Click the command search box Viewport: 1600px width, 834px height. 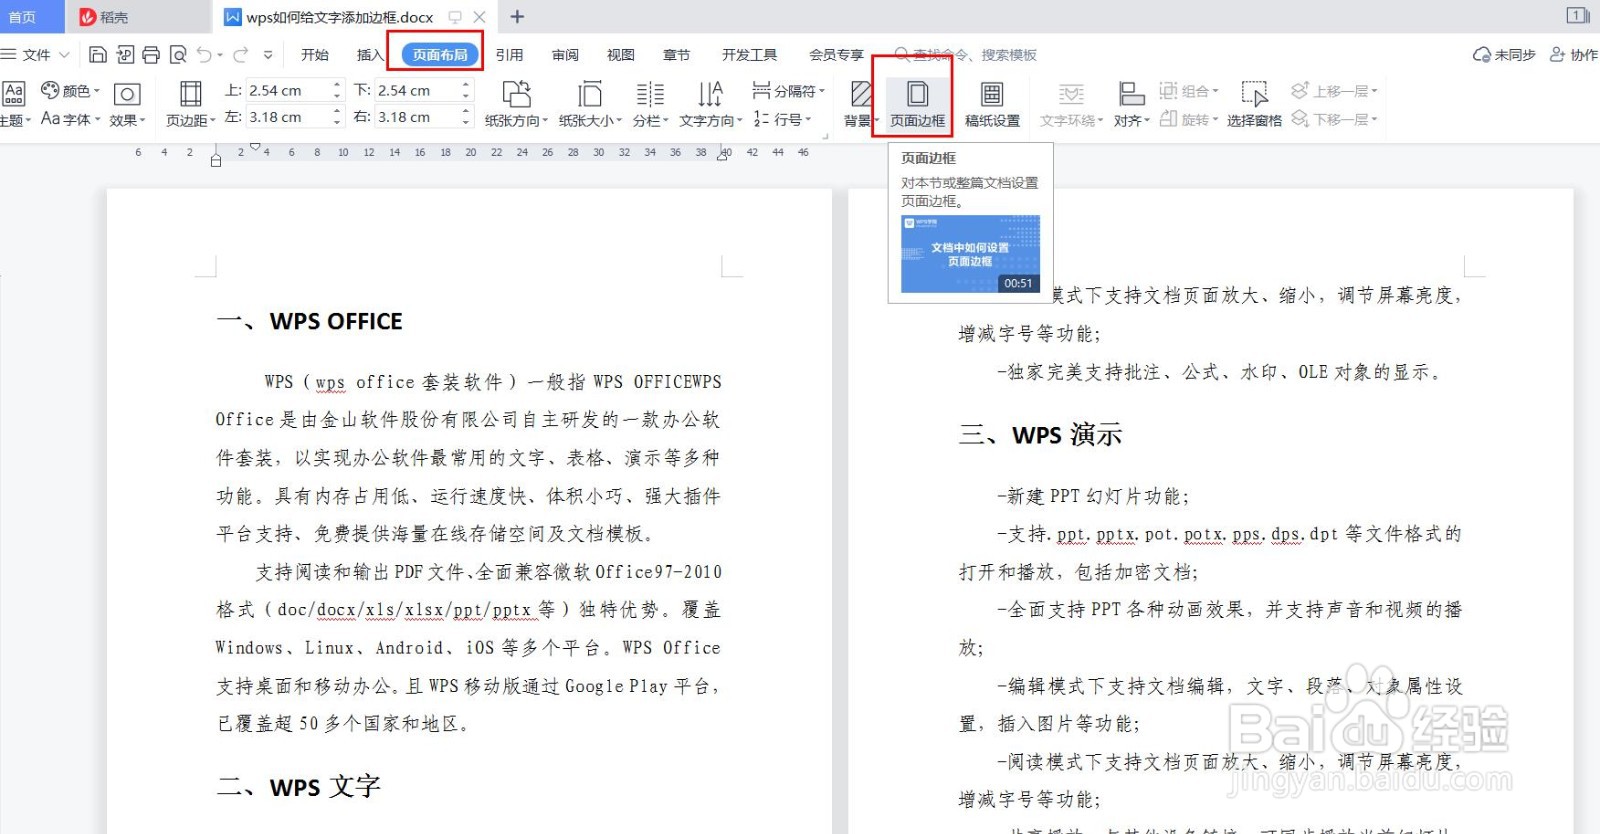point(966,55)
